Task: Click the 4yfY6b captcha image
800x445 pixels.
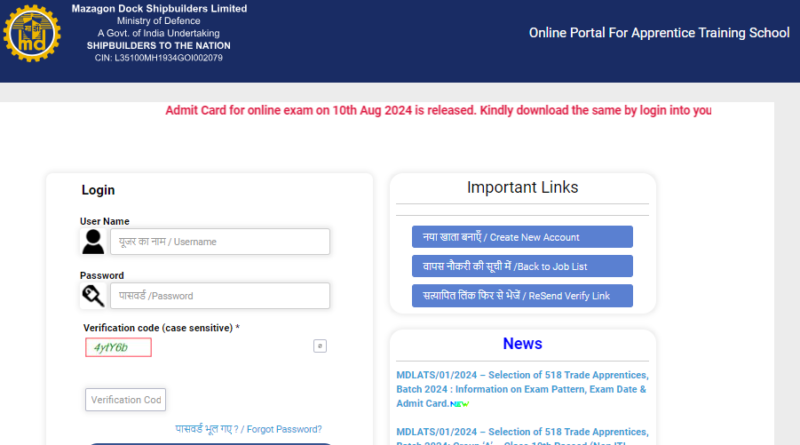Action: (118, 347)
